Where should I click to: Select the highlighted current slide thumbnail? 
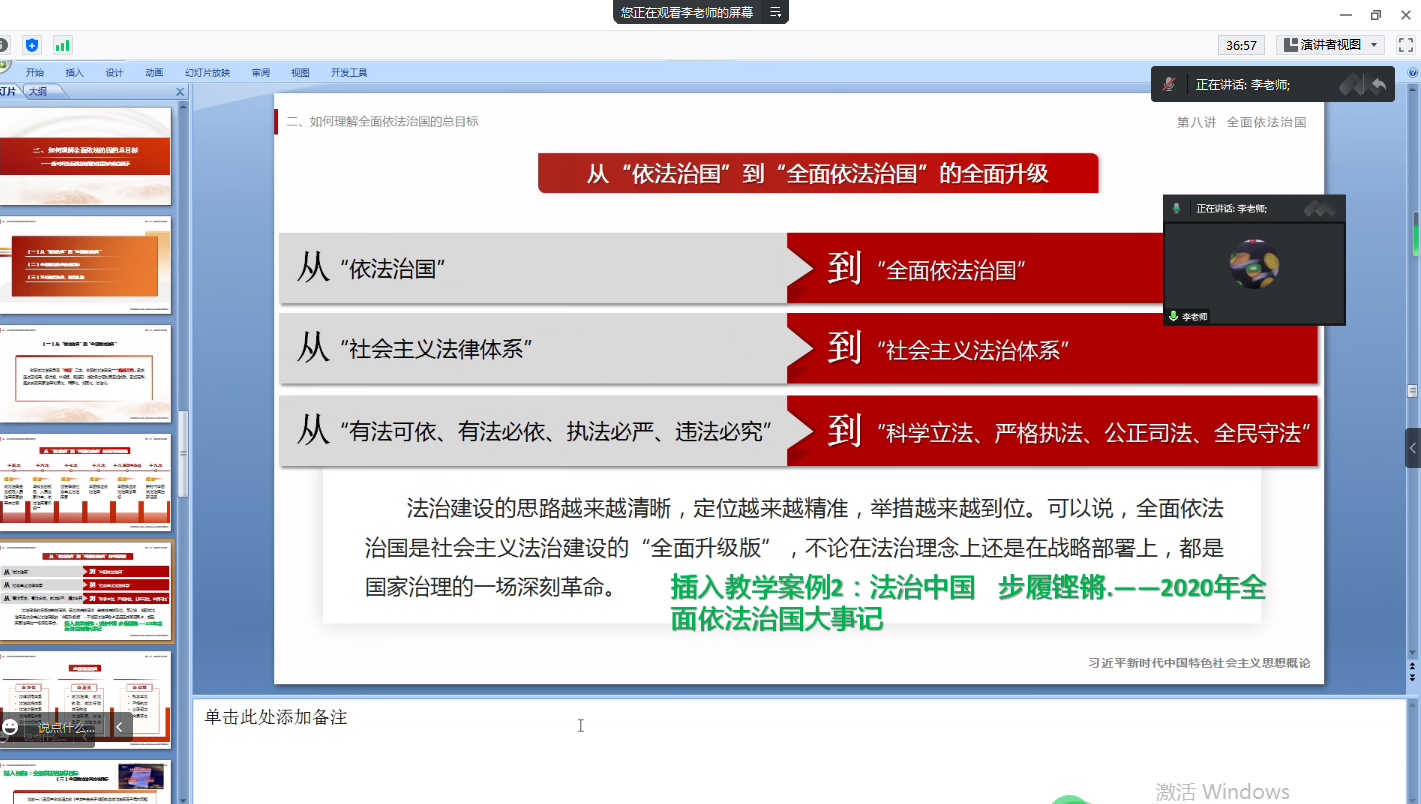[85, 591]
